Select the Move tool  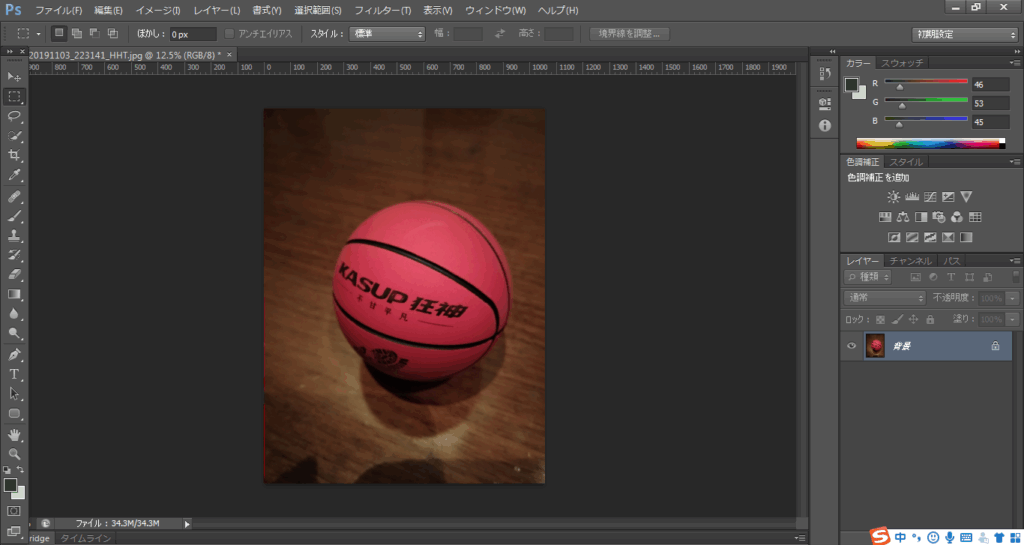[14, 77]
